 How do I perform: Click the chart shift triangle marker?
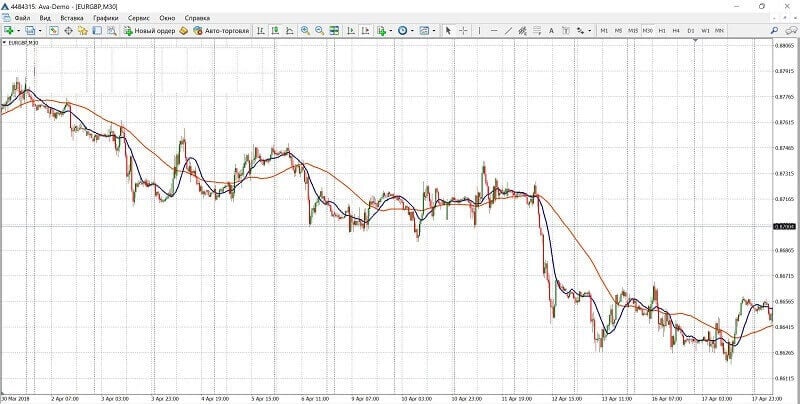695,40
